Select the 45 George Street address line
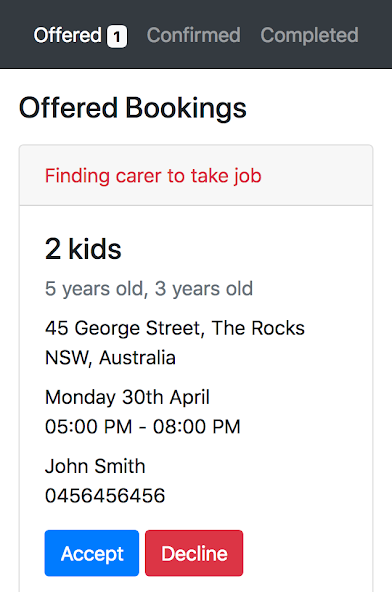The width and height of the screenshot is (392, 592). (174, 328)
